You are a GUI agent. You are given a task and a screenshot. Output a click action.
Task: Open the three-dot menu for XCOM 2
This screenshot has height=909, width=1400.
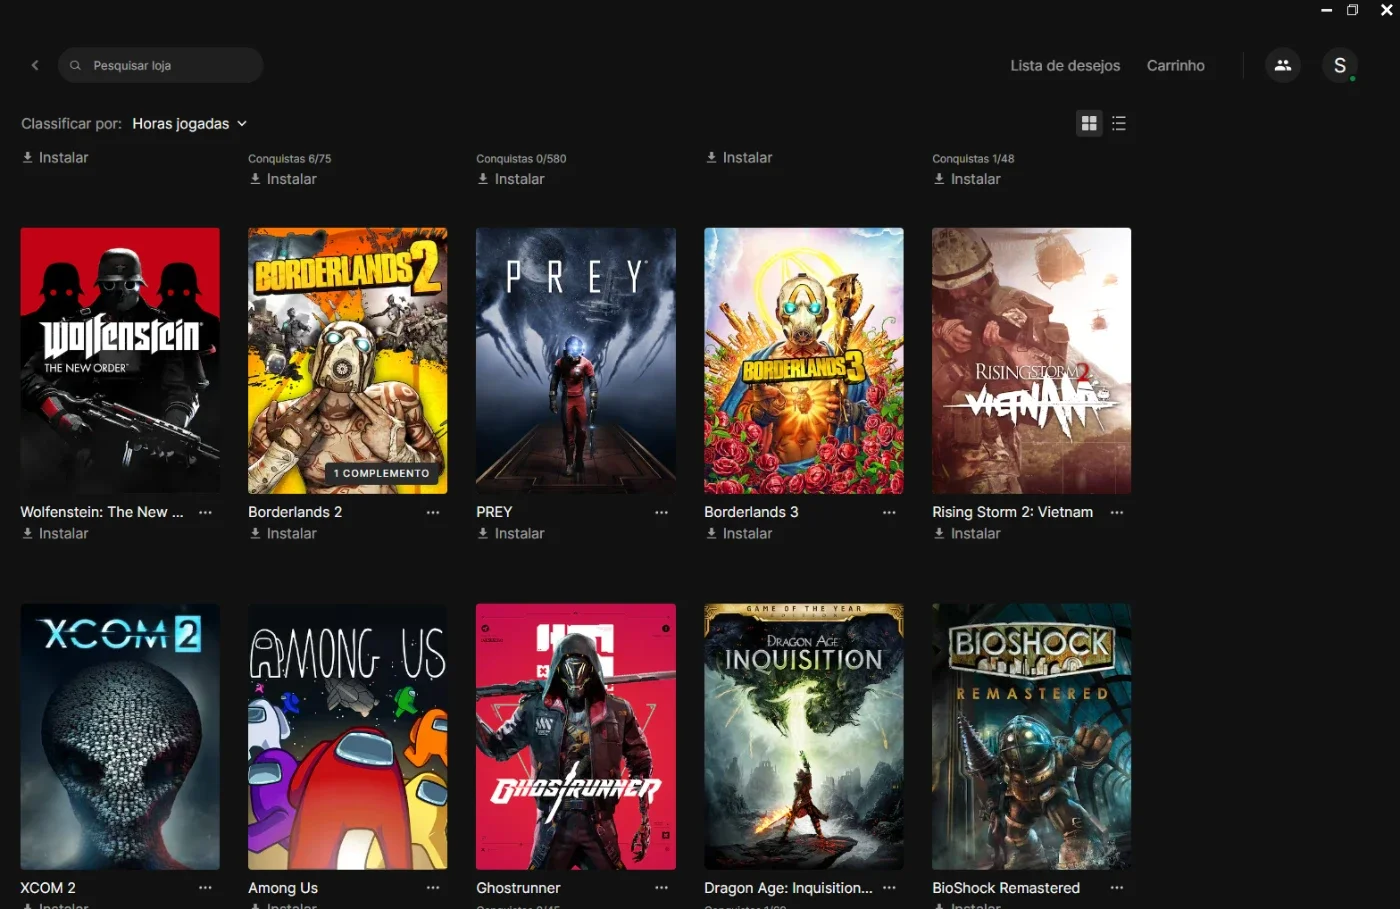(205, 888)
